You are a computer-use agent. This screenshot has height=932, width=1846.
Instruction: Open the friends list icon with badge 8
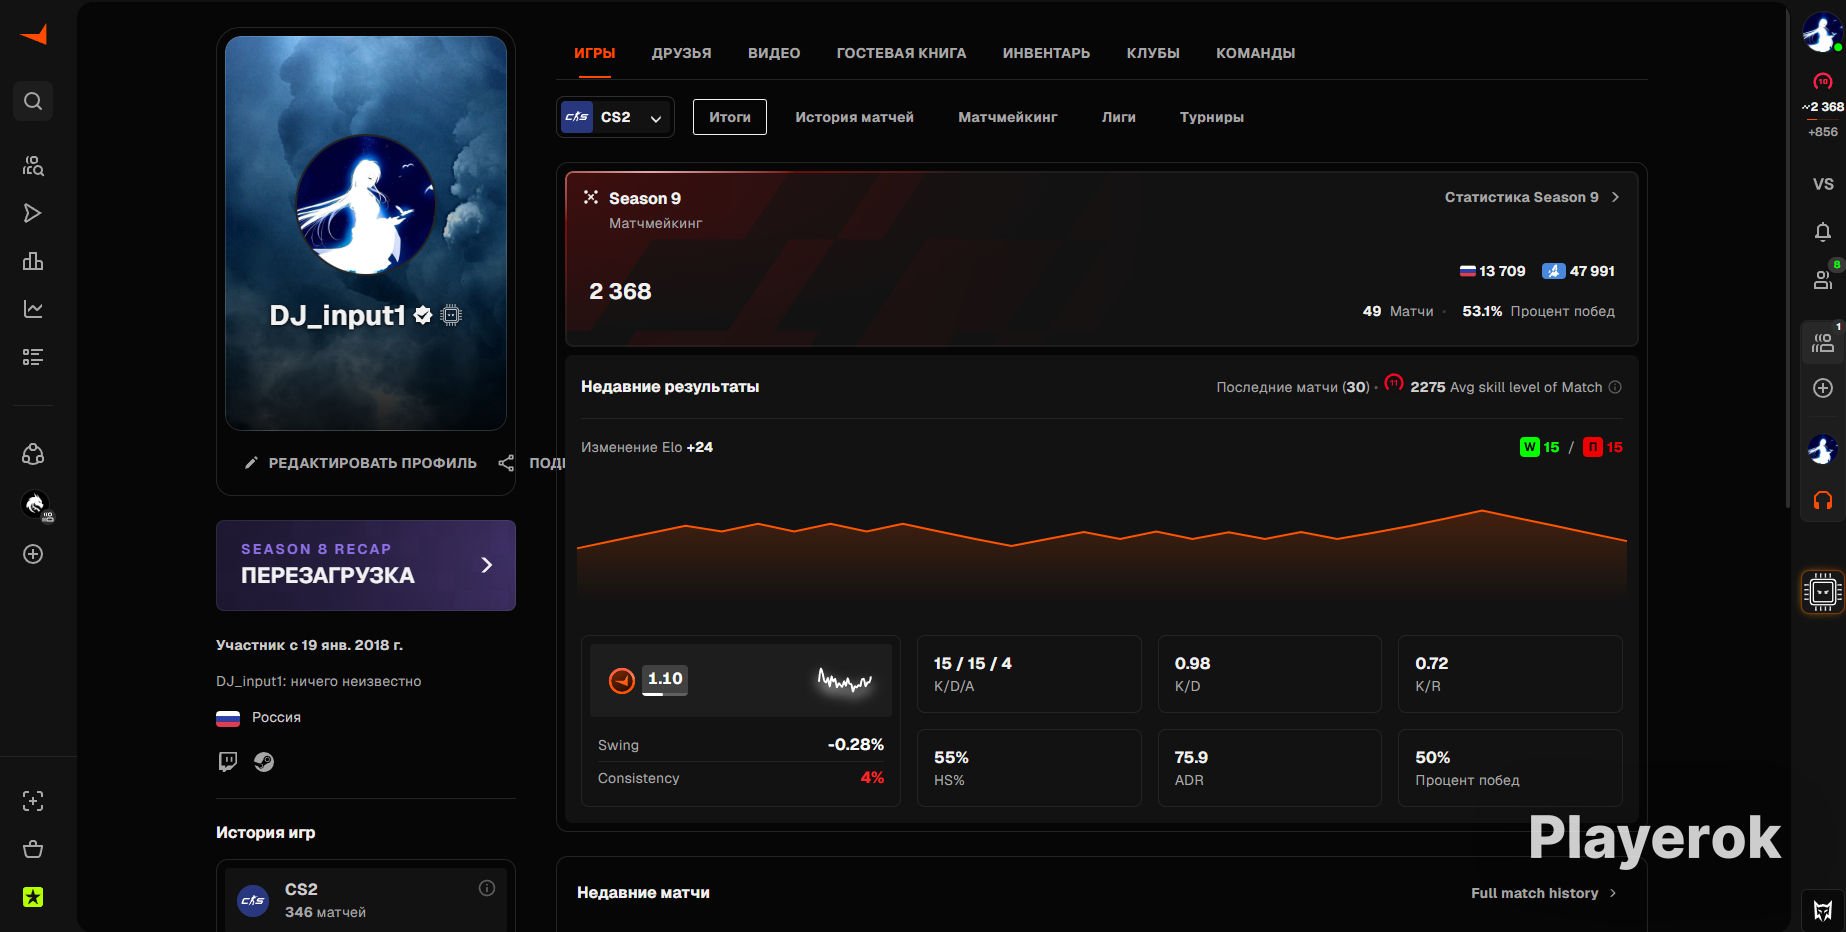1823,280
